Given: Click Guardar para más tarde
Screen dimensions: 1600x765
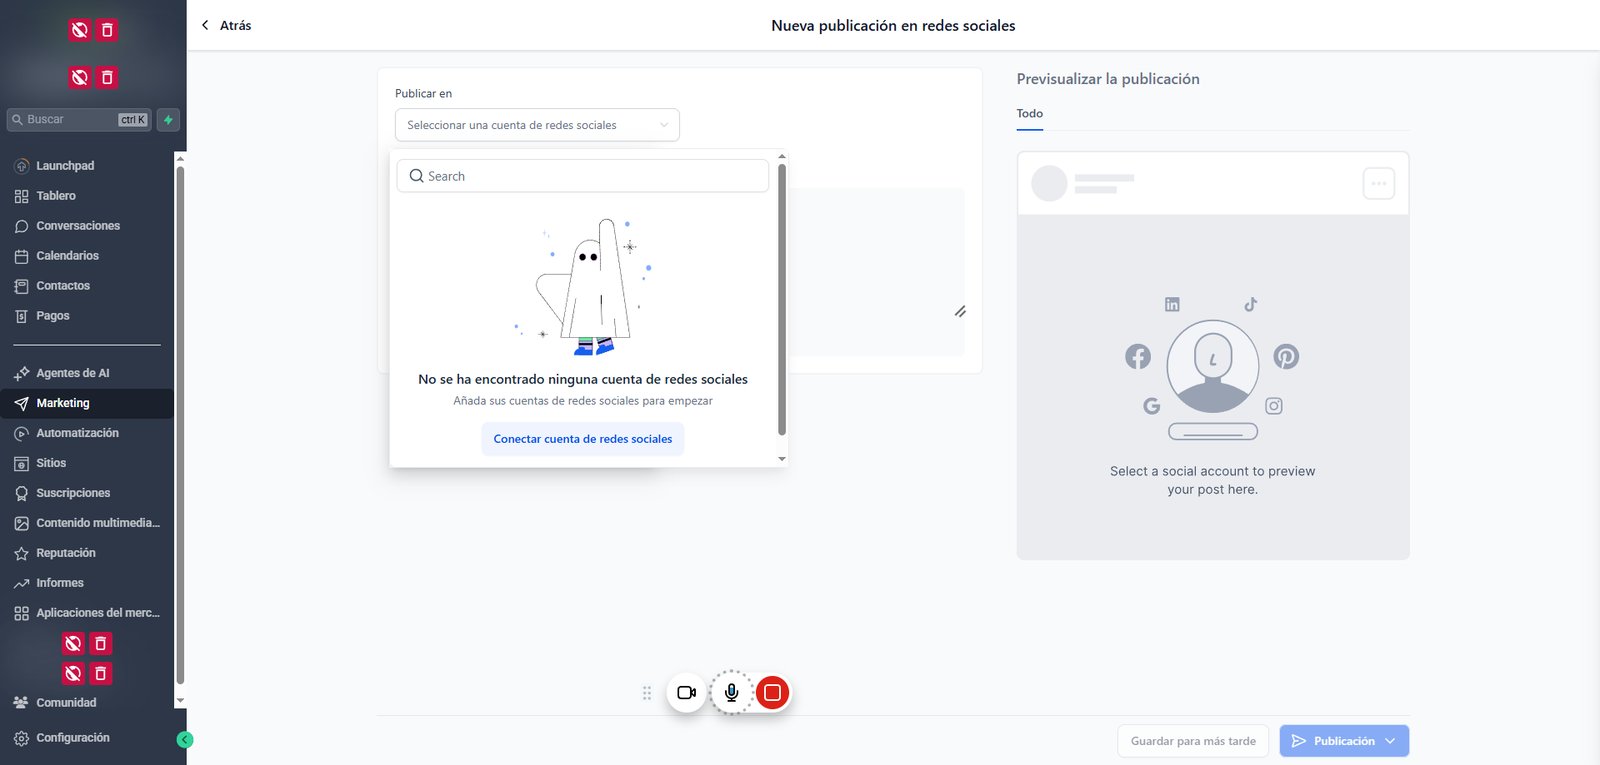Looking at the screenshot, I should point(1193,741).
